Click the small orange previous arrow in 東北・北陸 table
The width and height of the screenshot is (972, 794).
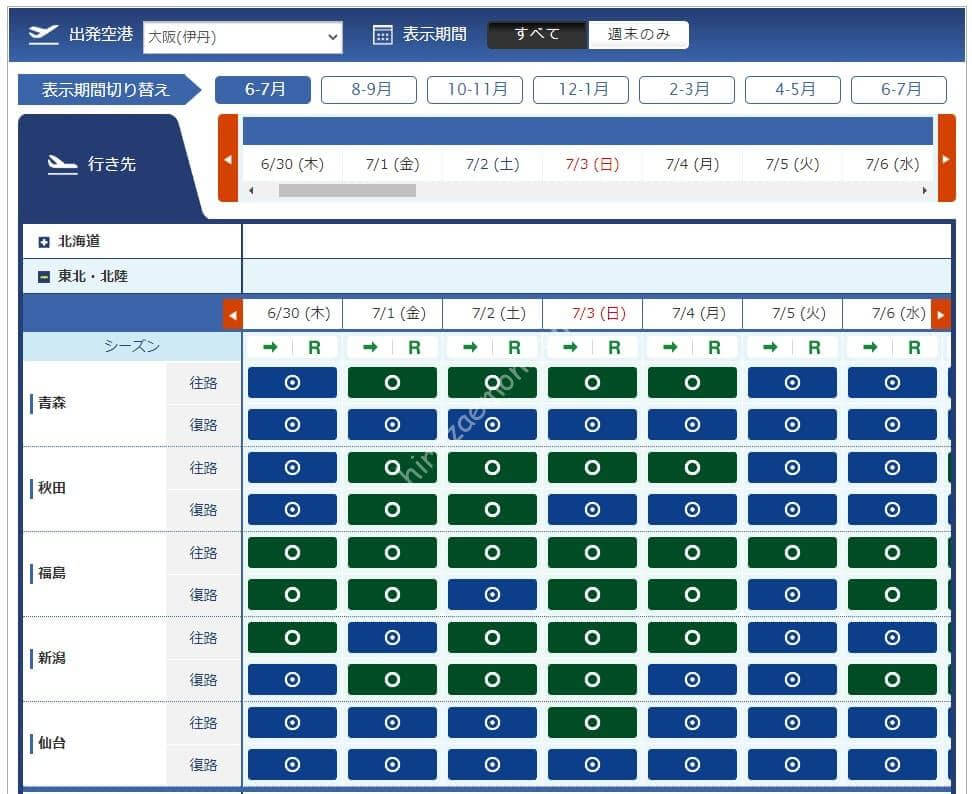pyautogui.click(x=232, y=315)
